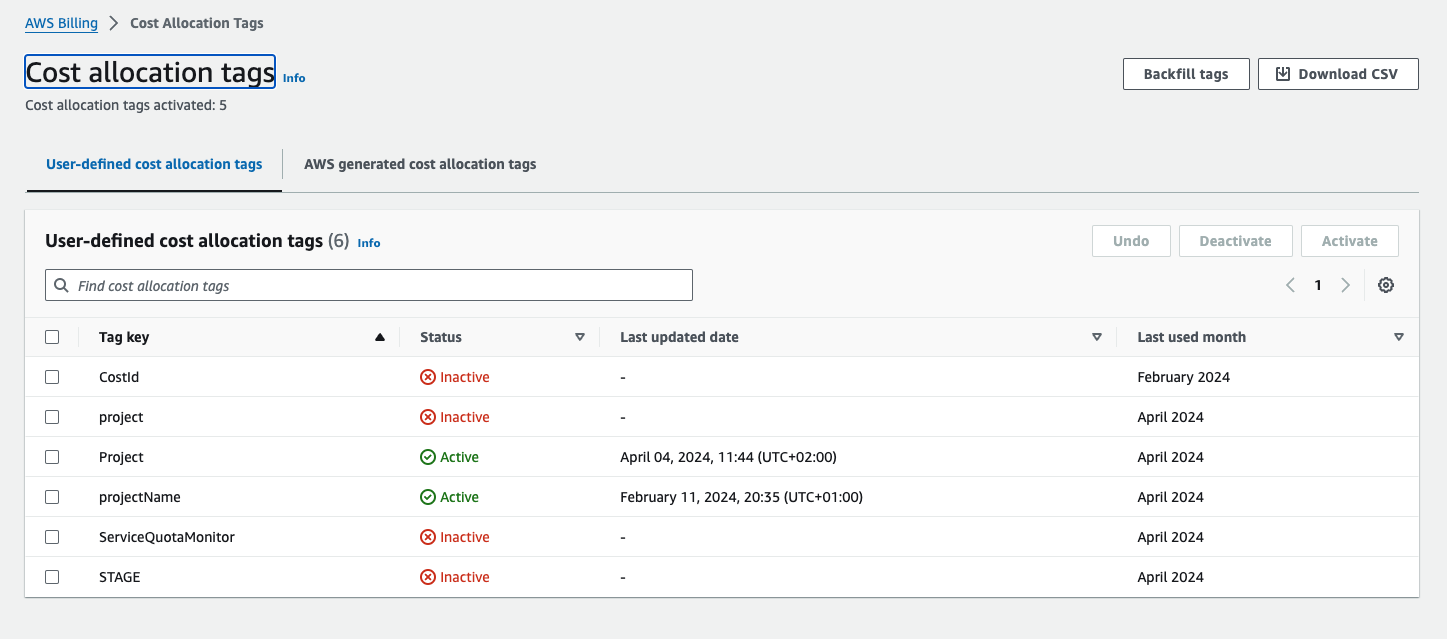Click the STAGE tag key
The height and width of the screenshot is (639, 1447).
click(x=120, y=577)
